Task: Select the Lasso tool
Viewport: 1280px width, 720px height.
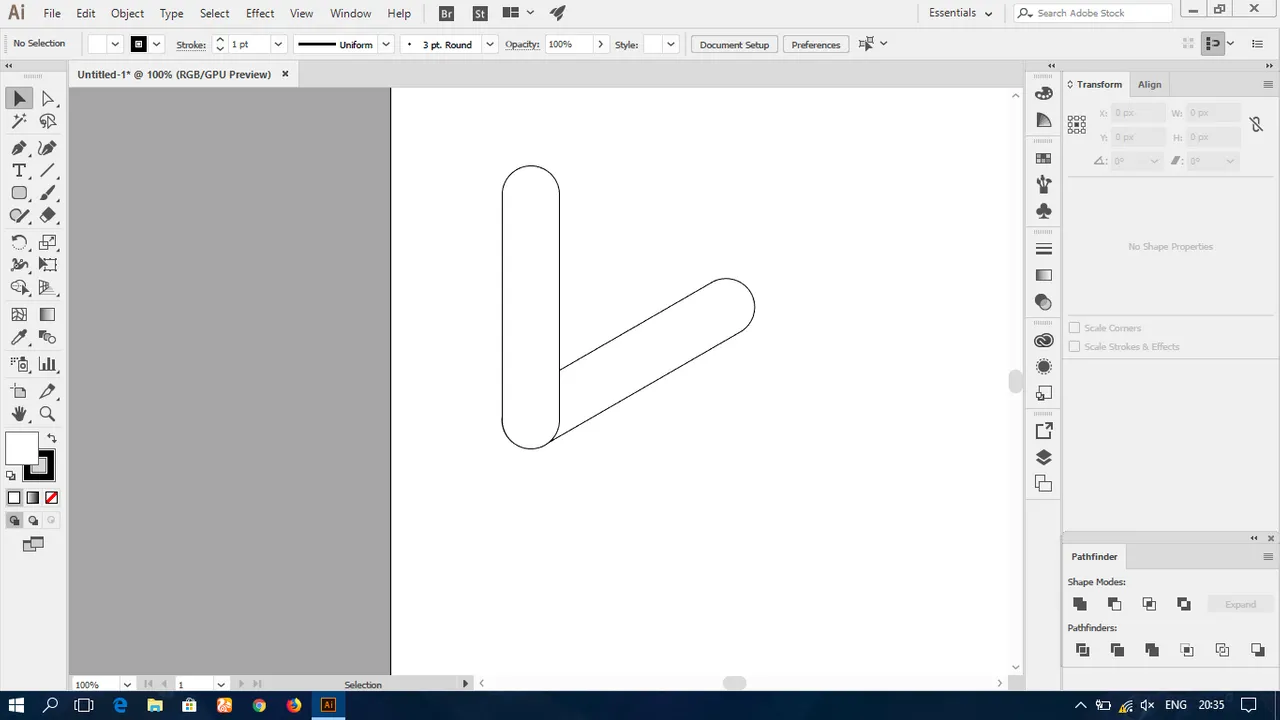Action: pos(48,121)
